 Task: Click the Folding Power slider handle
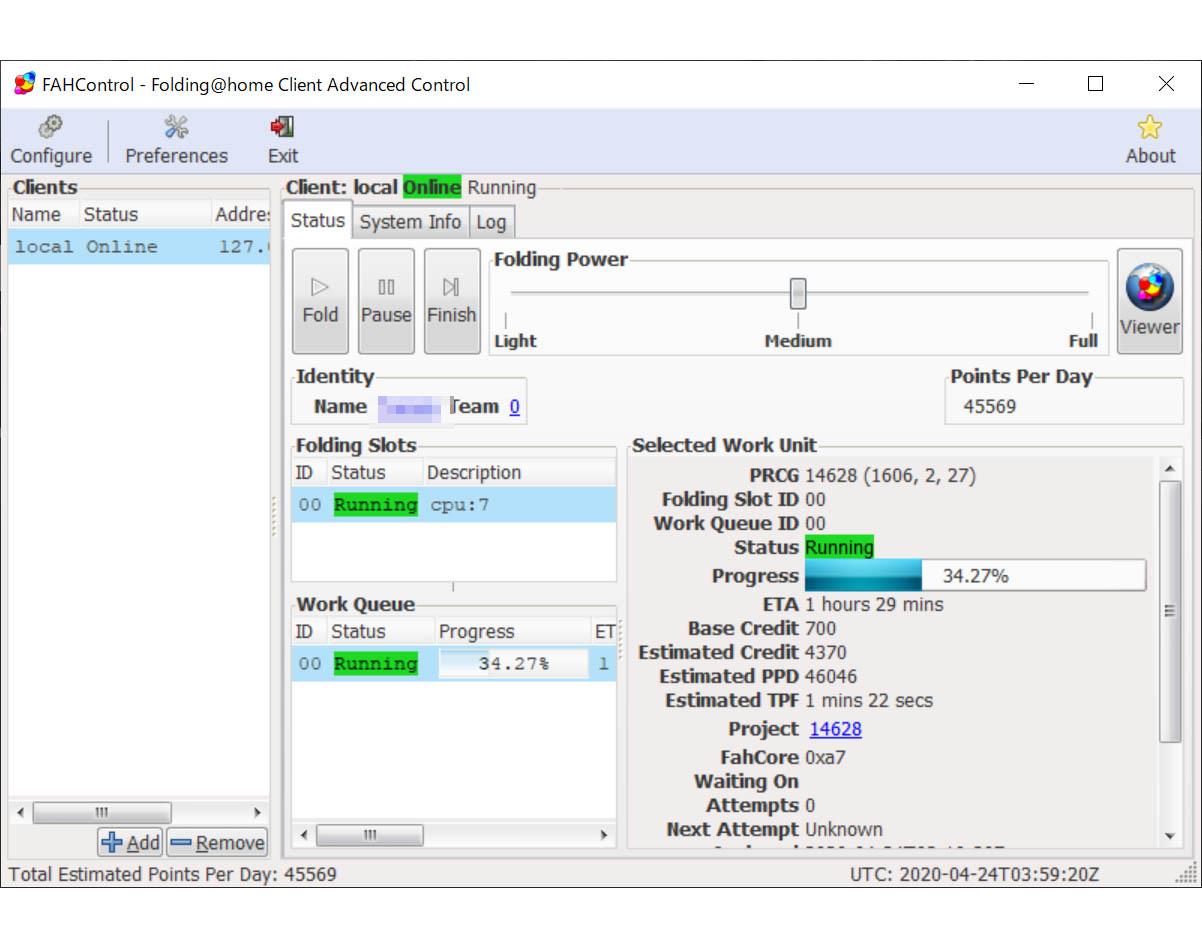click(x=798, y=293)
